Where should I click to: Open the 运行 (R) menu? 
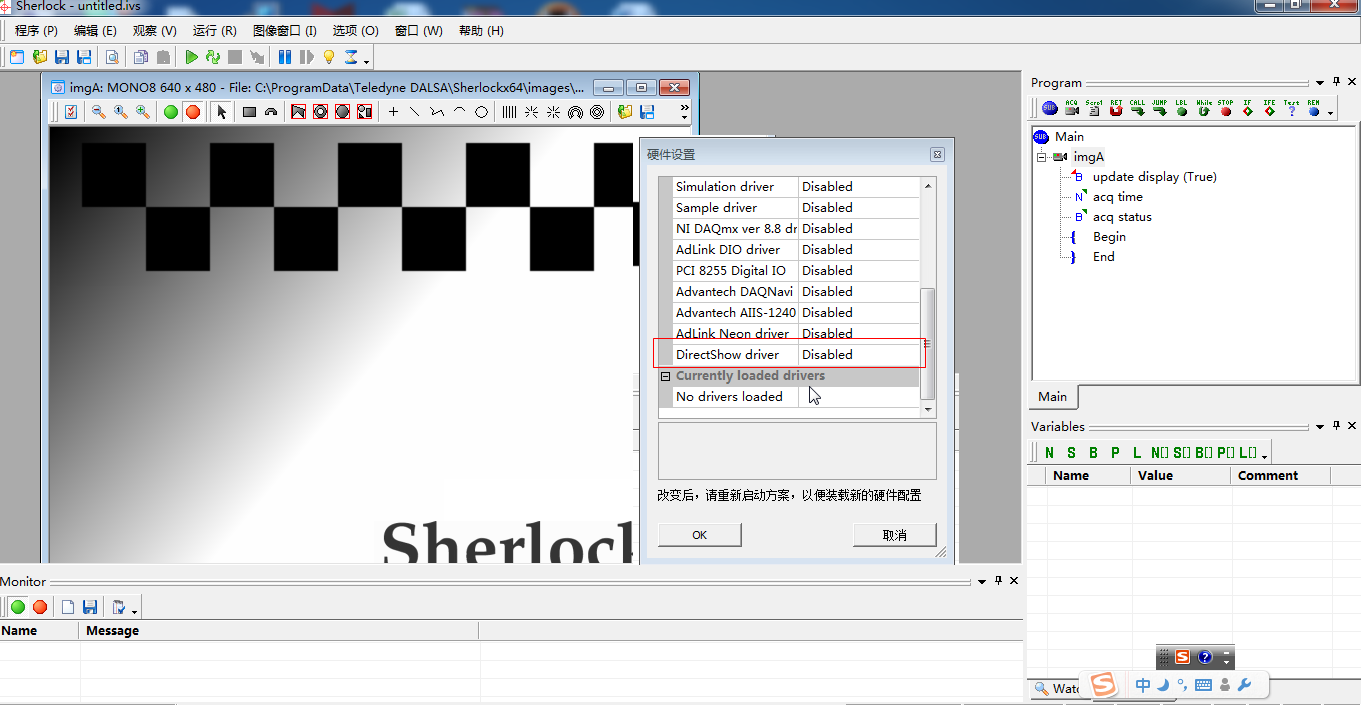tap(214, 31)
